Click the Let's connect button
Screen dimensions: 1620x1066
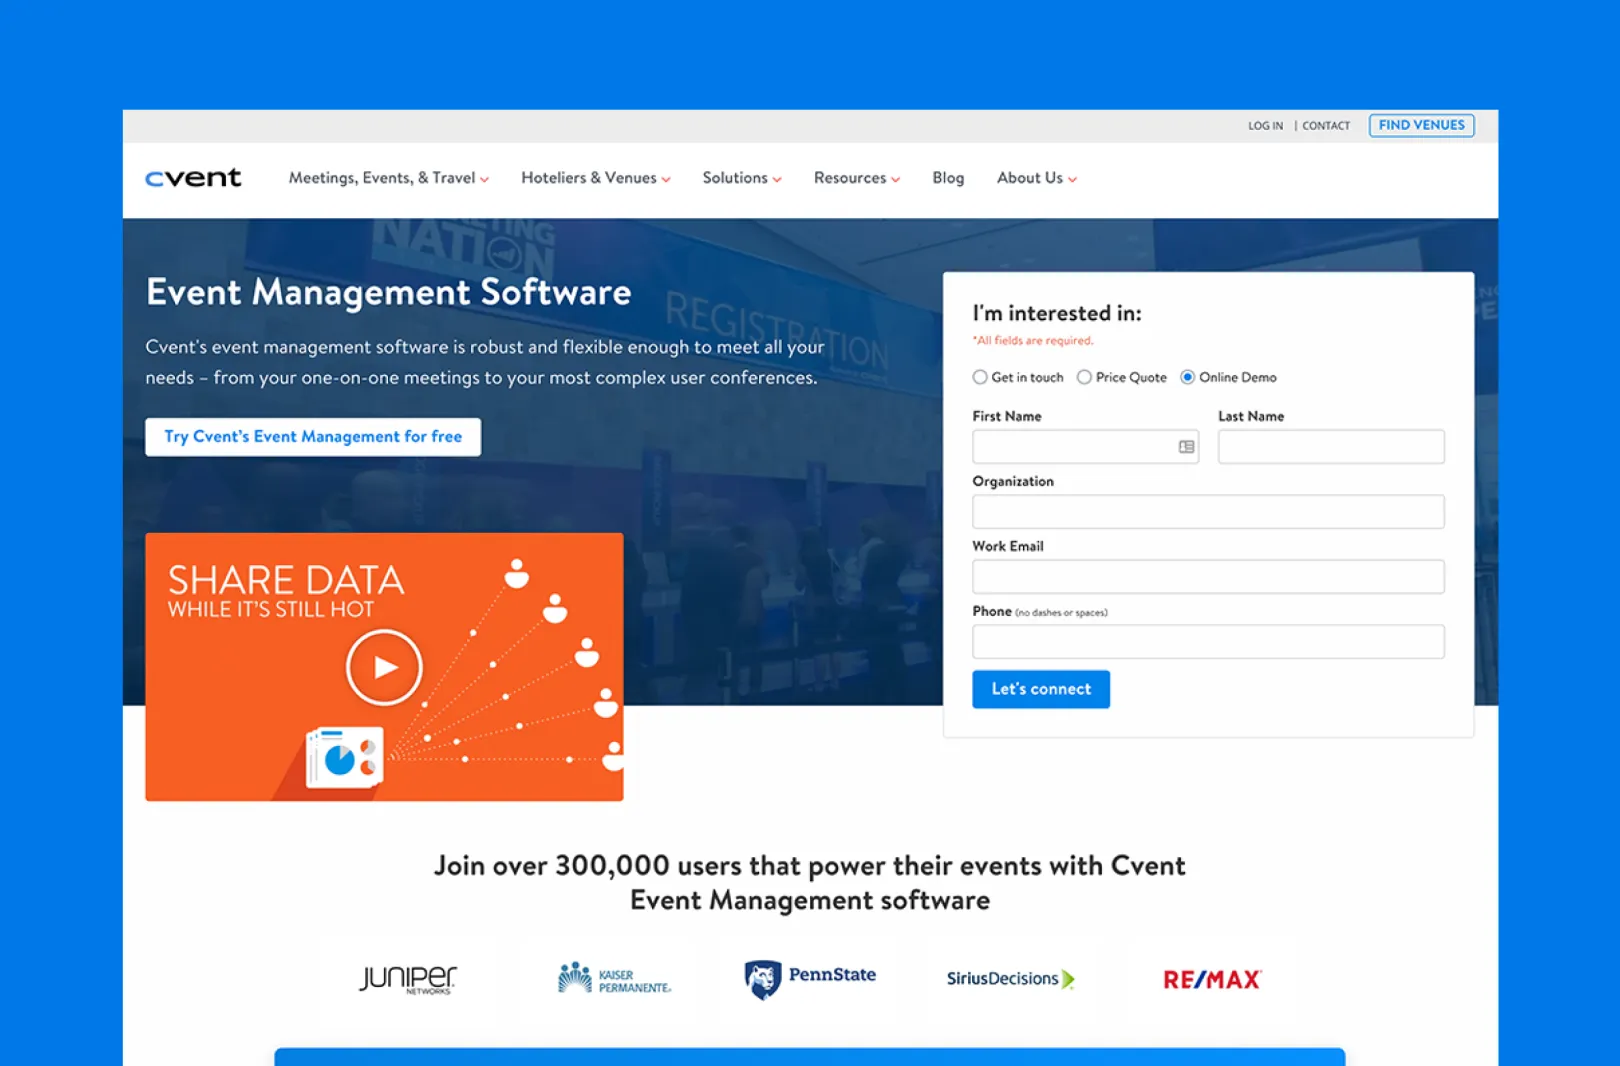click(1040, 689)
